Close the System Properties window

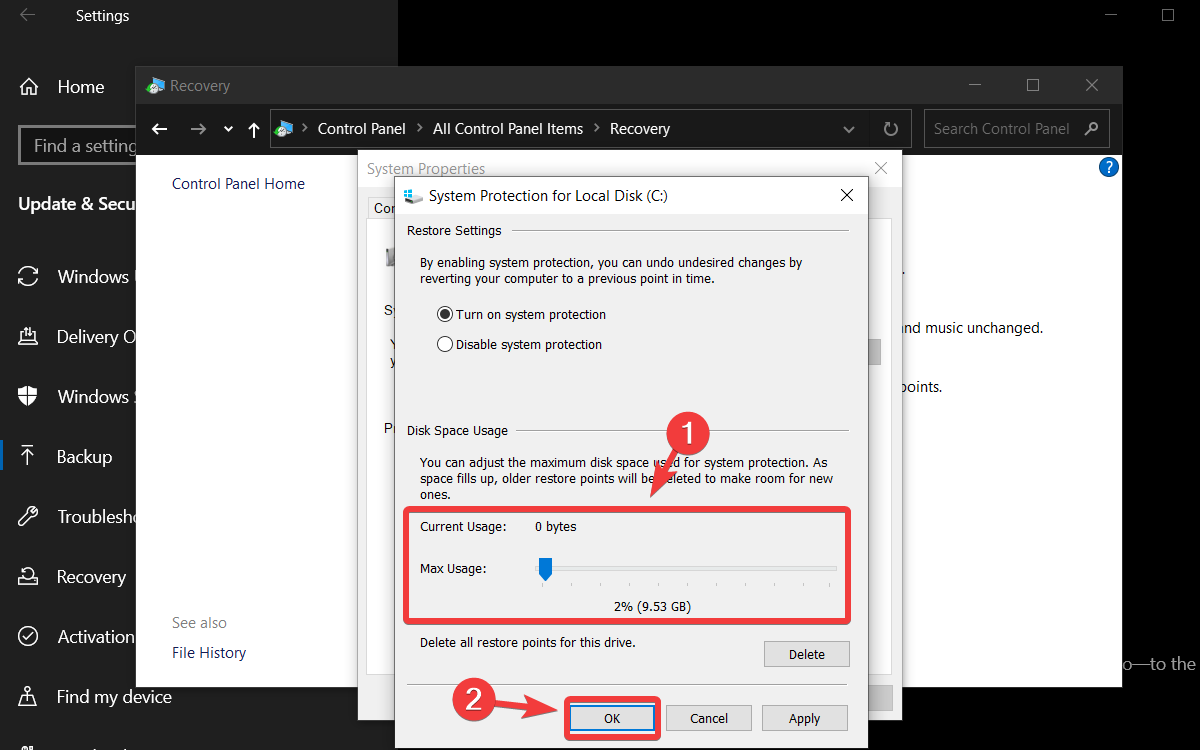[x=880, y=168]
